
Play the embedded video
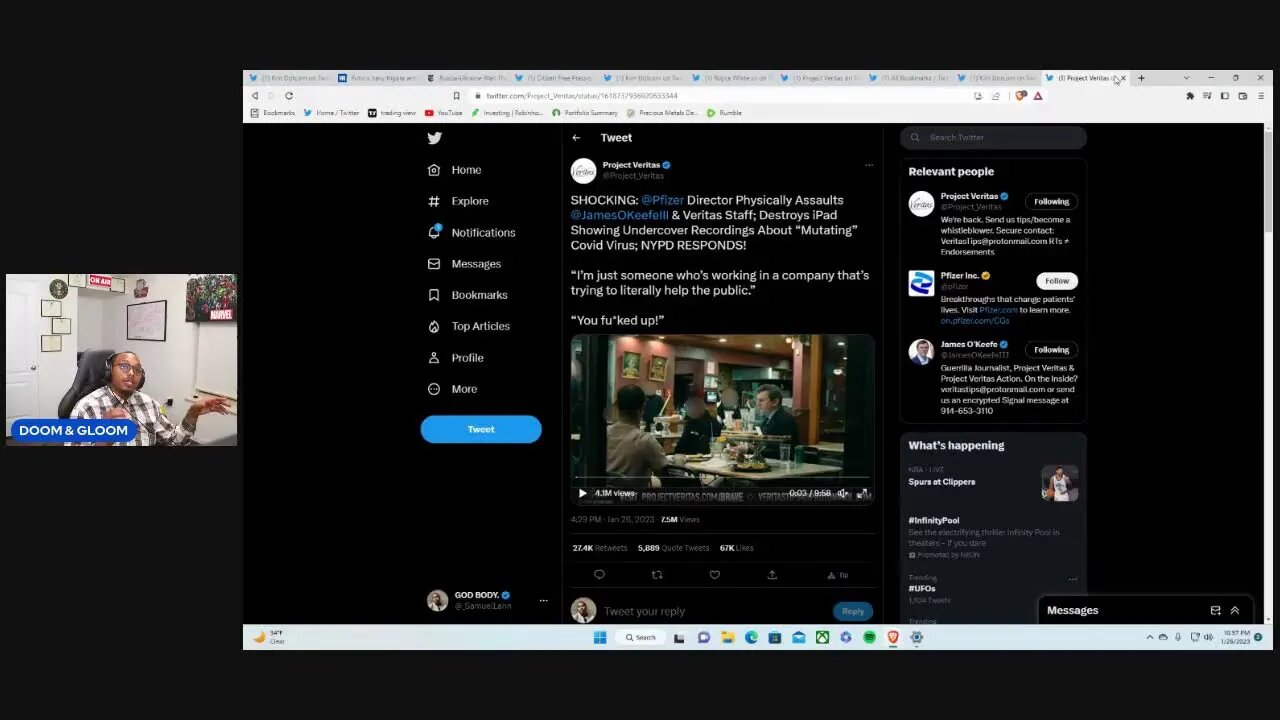(583, 493)
